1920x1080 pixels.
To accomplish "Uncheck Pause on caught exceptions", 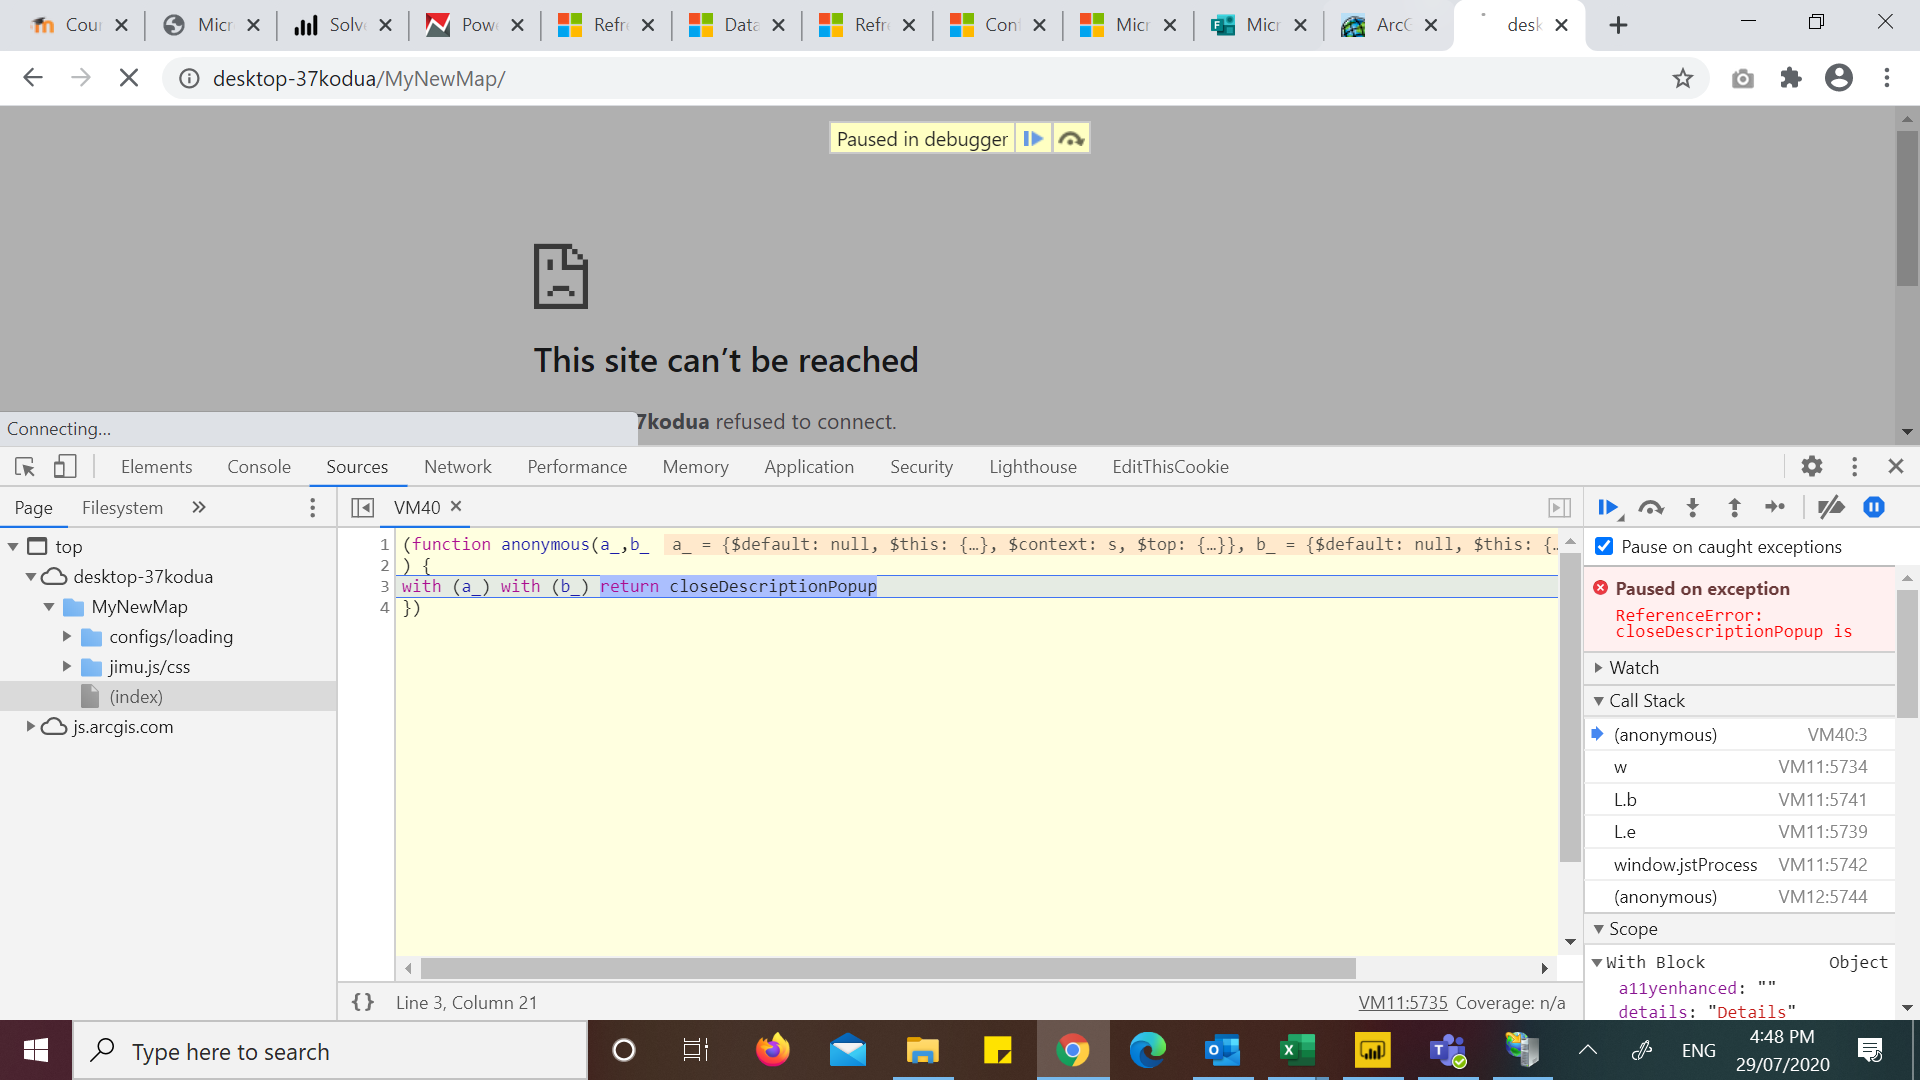I will pos(1604,546).
